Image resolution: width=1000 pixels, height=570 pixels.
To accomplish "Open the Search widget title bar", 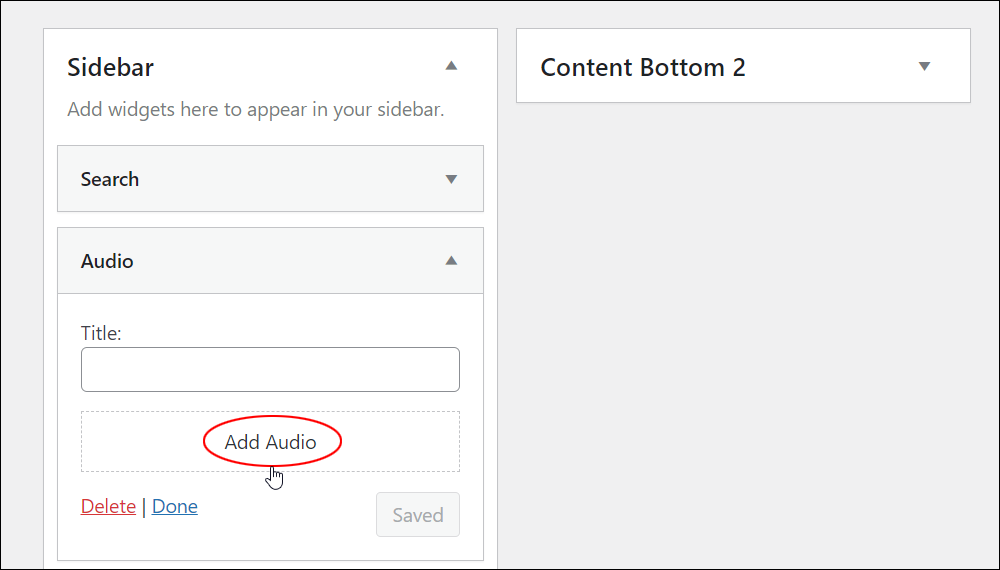I will point(270,179).
